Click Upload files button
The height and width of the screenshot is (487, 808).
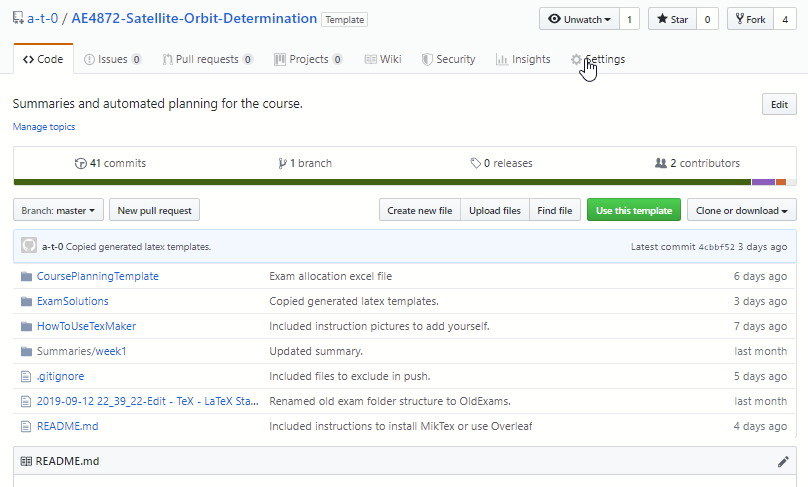495,210
